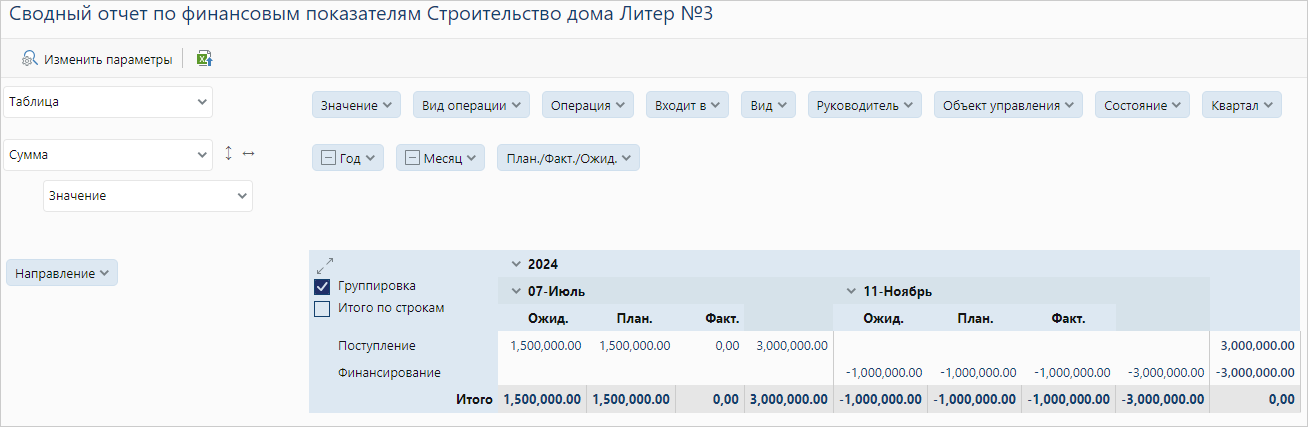Open the Вид операции filter chip
The height and width of the screenshot is (427, 1308).
coord(472,105)
